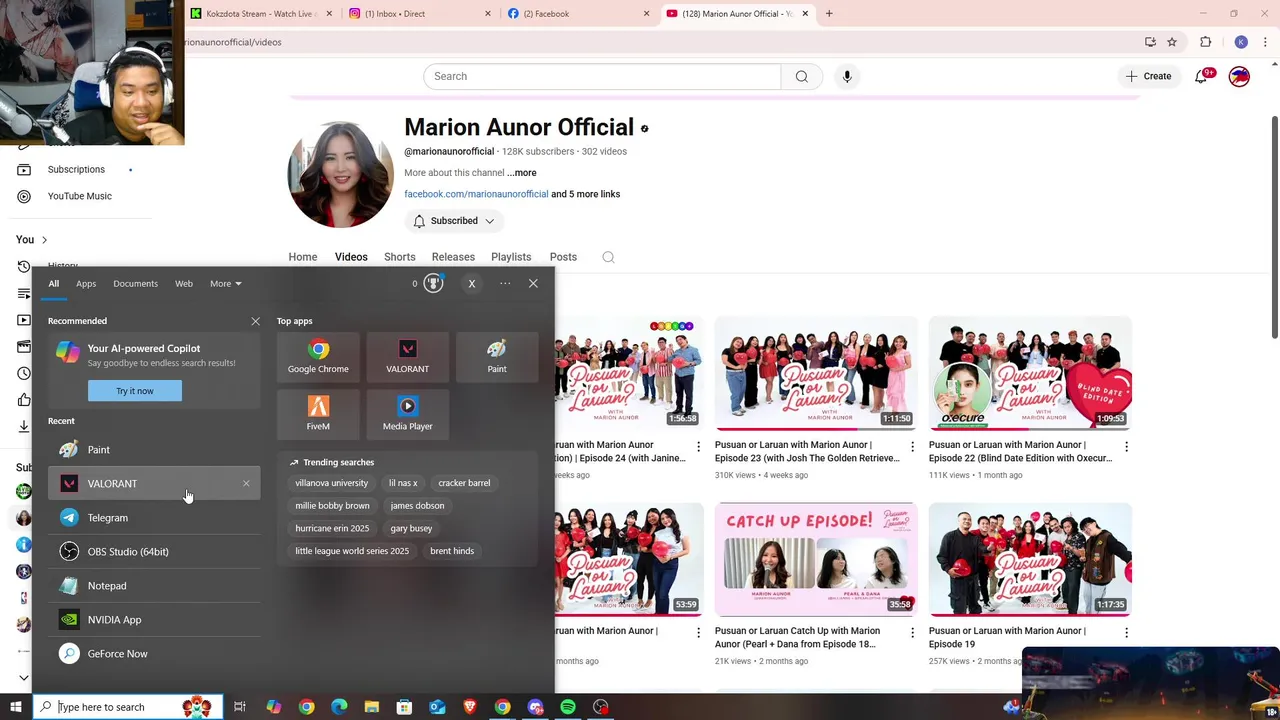1280x720 pixels.
Task: Remove VALORANT from recent list
Action: coord(246,484)
